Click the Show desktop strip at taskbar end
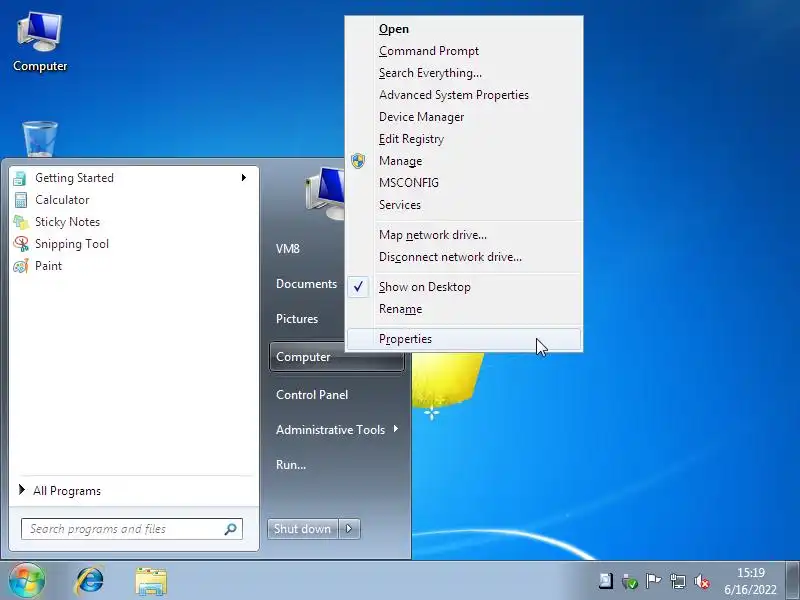The width and height of the screenshot is (800, 600). click(x=792, y=581)
